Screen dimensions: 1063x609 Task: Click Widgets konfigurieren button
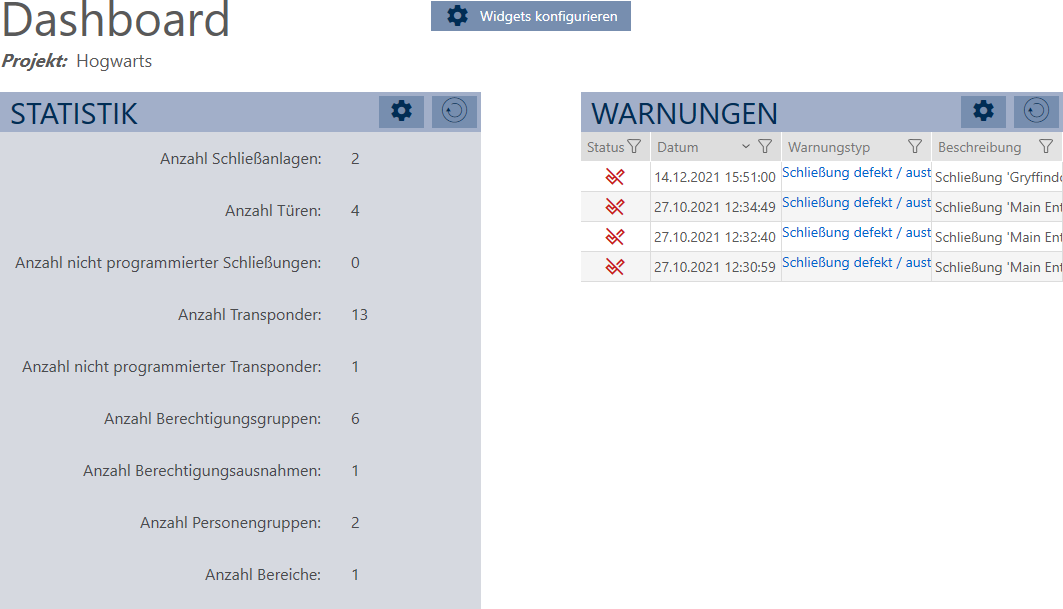tap(531, 16)
